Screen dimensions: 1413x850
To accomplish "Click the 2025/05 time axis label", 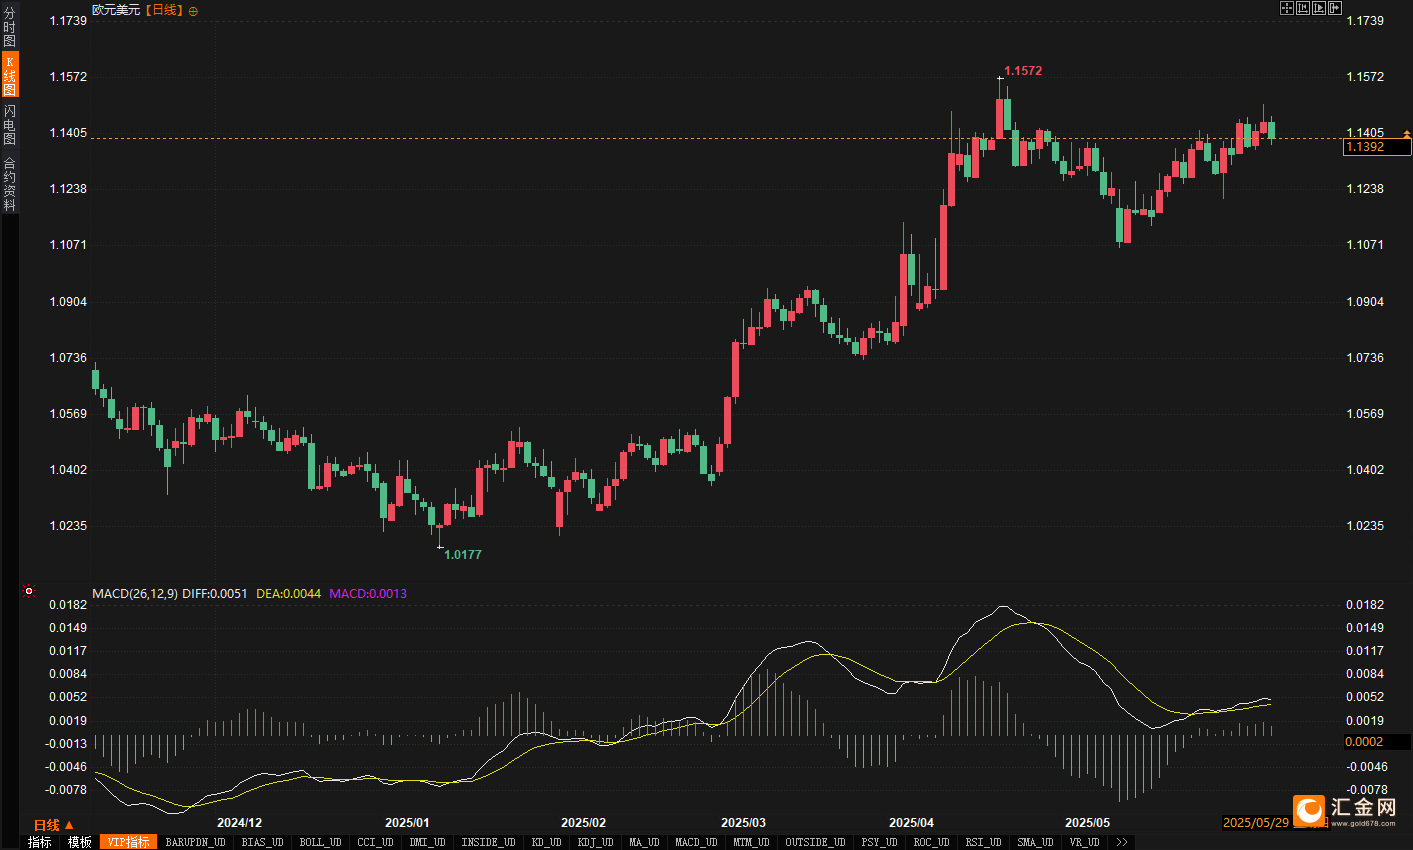I will (1088, 823).
